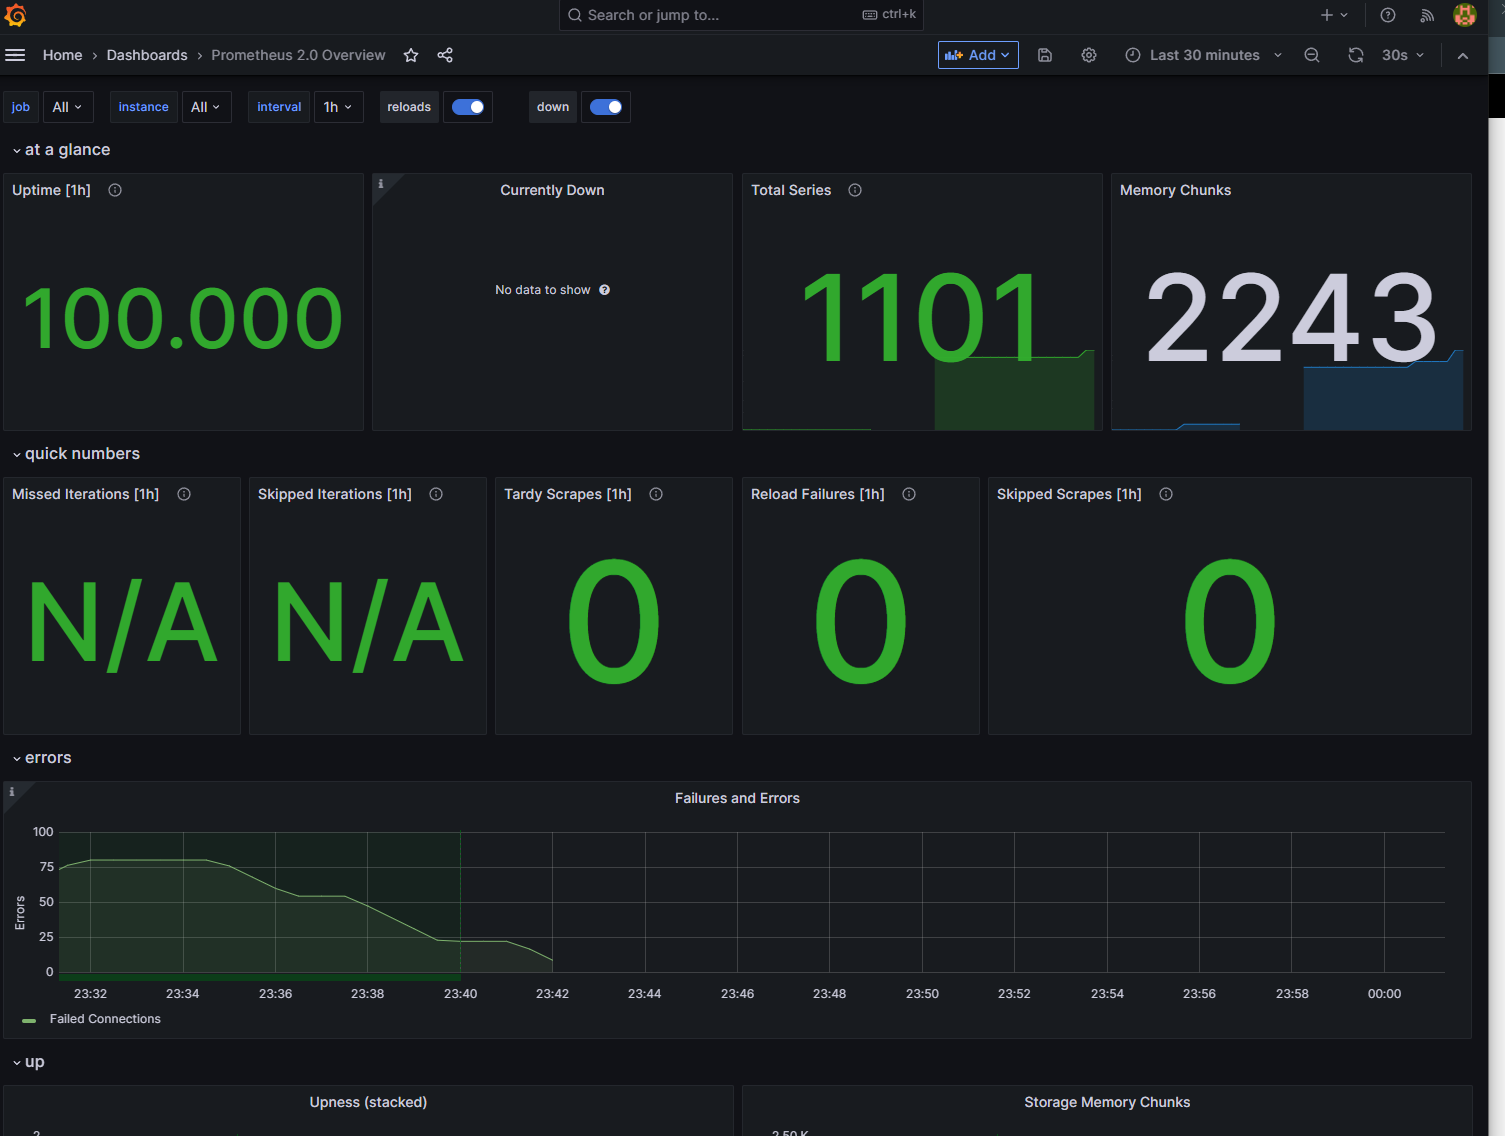1505x1136 pixels.
Task: Click the 23:42 time axis label
Action: click(x=552, y=994)
